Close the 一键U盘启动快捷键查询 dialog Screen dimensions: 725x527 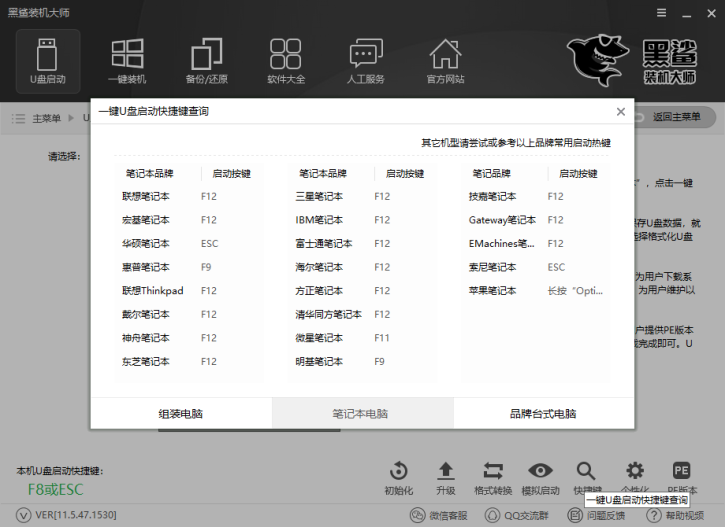tap(621, 112)
